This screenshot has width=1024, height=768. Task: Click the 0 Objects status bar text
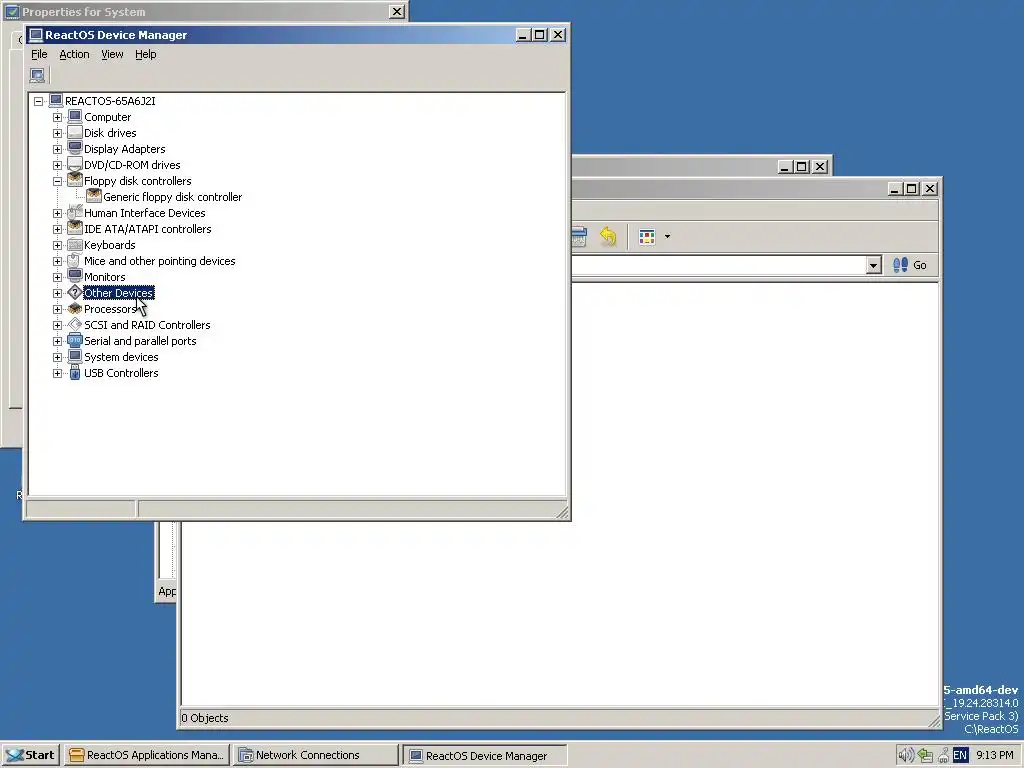click(x=205, y=718)
